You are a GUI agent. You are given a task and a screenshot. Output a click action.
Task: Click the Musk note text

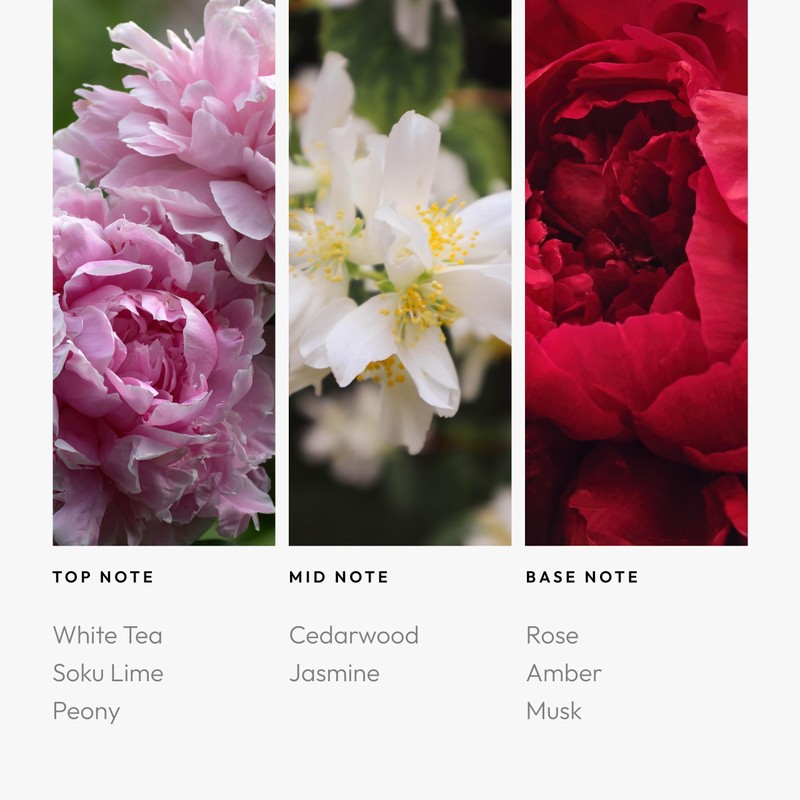(x=554, y=711)
